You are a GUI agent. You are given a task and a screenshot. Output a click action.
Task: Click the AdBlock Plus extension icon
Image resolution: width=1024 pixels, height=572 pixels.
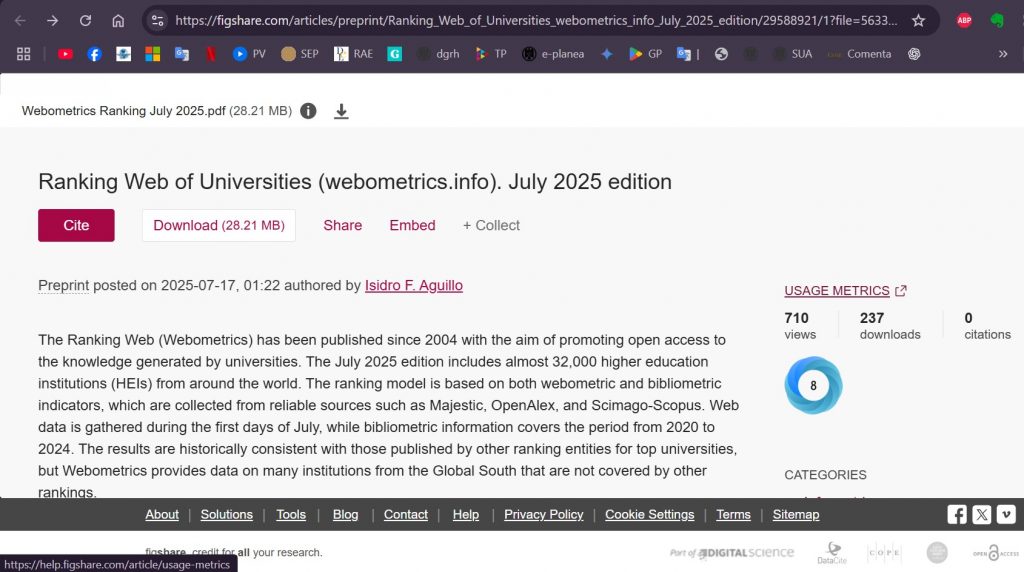(964, 20)
